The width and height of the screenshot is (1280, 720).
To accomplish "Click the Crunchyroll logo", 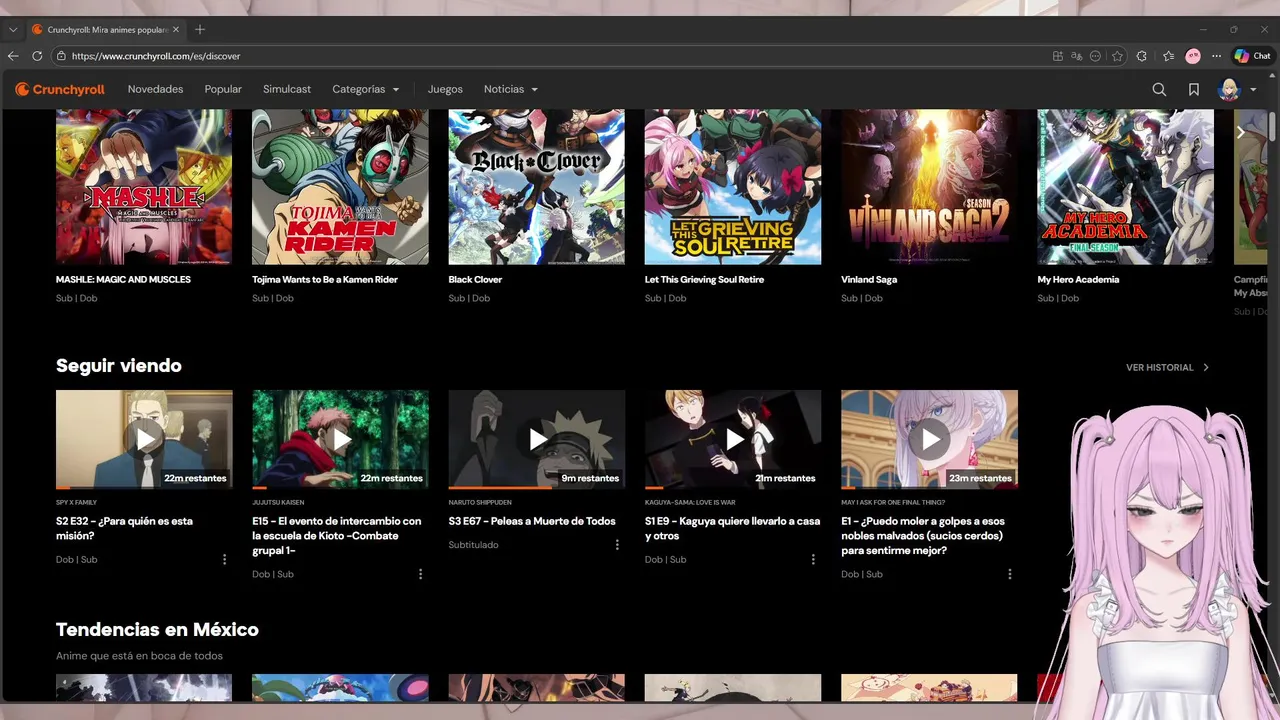I will [x=60, y=89].
